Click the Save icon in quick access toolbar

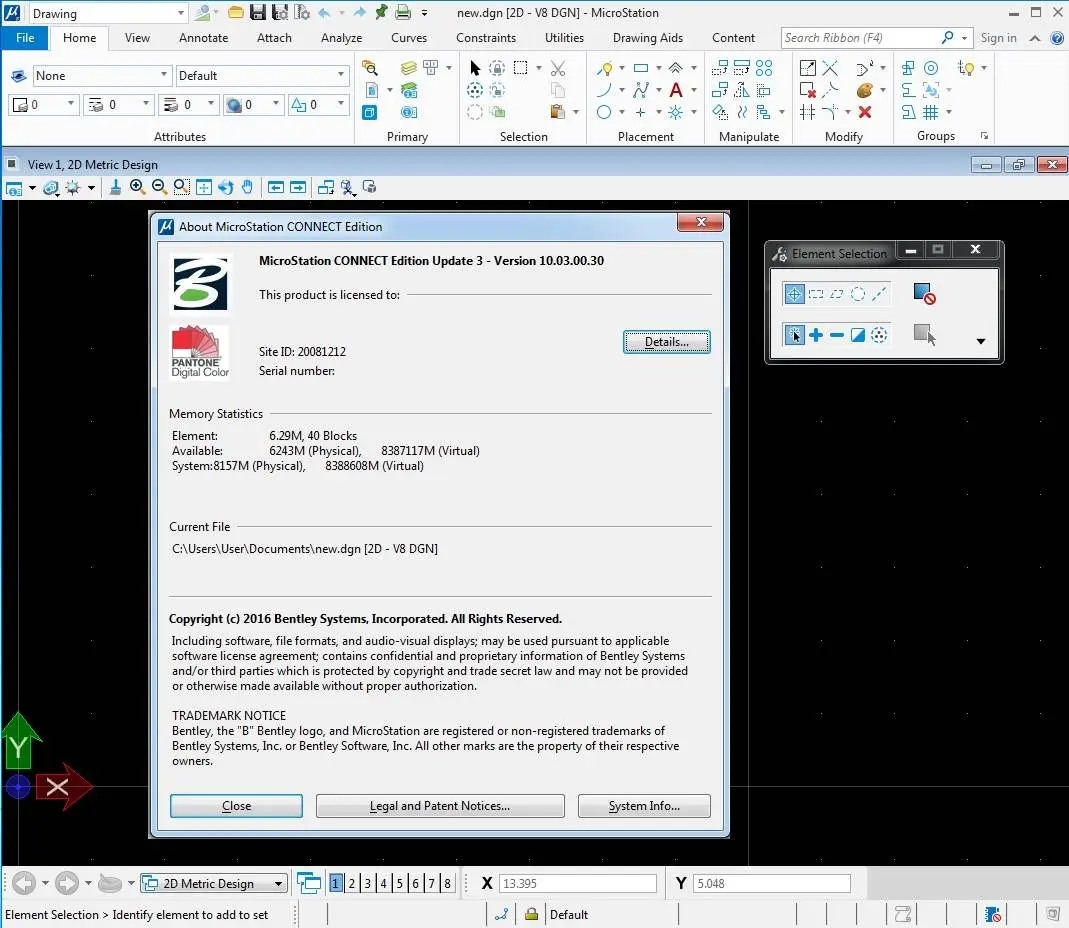click(x=258, y=12)
